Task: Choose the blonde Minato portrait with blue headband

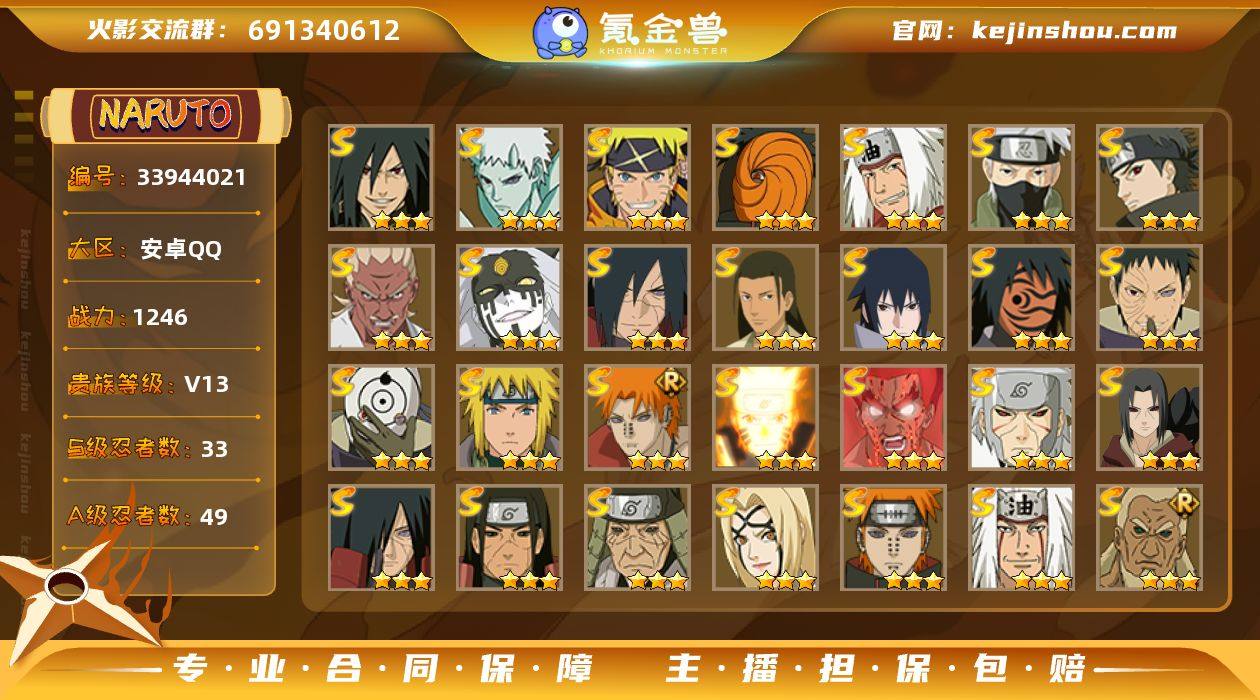Action: 509,418
